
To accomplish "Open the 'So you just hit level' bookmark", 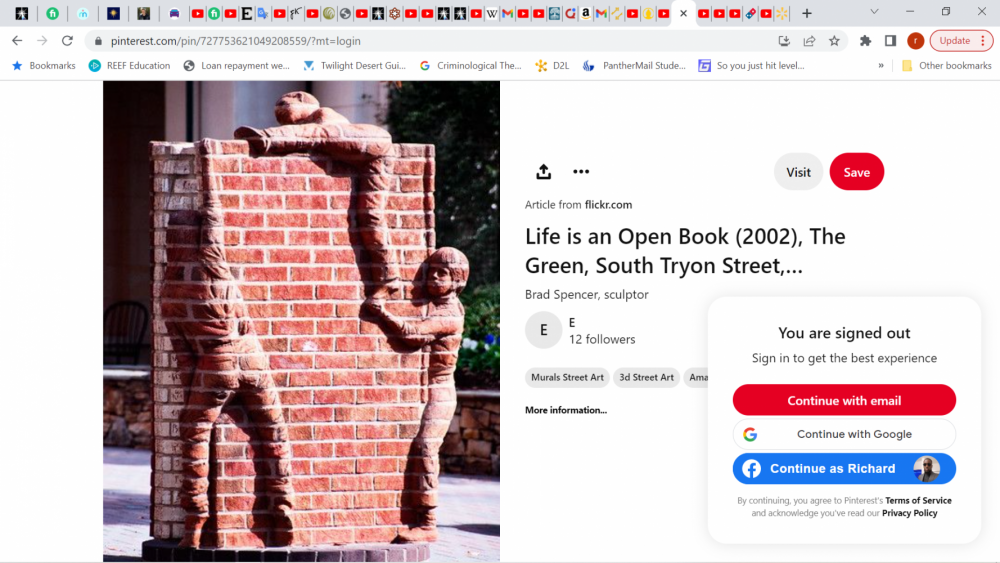I will (x=751, y=65).
